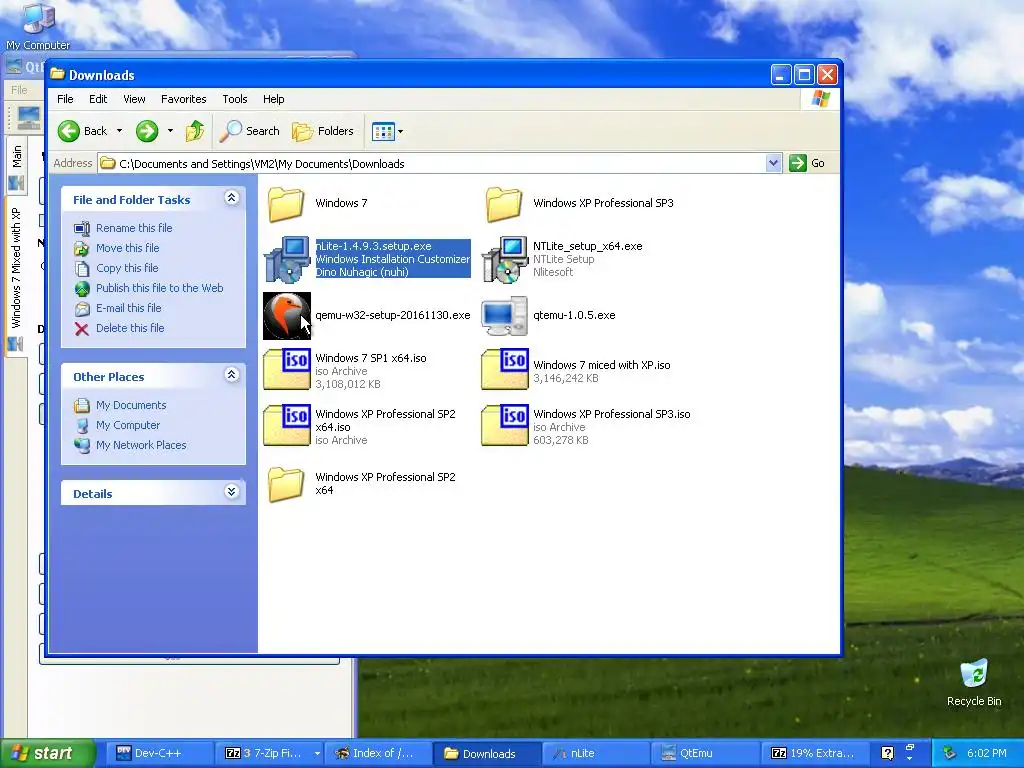Select Windows 7 miced with XP.iso icon
The height and width of the screenshot is (768, 1024).
(x=505, y=370)
